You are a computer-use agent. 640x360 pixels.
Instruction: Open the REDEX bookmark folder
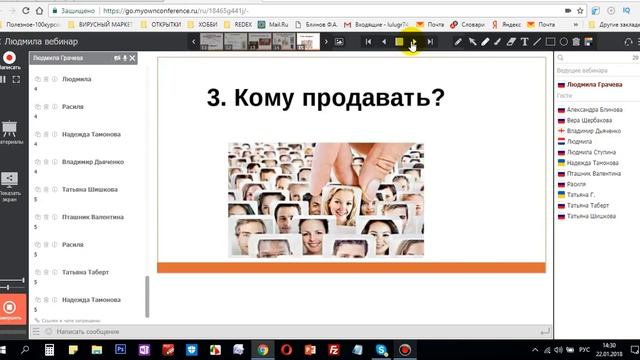pyautogui.click(x=238, y=24)
